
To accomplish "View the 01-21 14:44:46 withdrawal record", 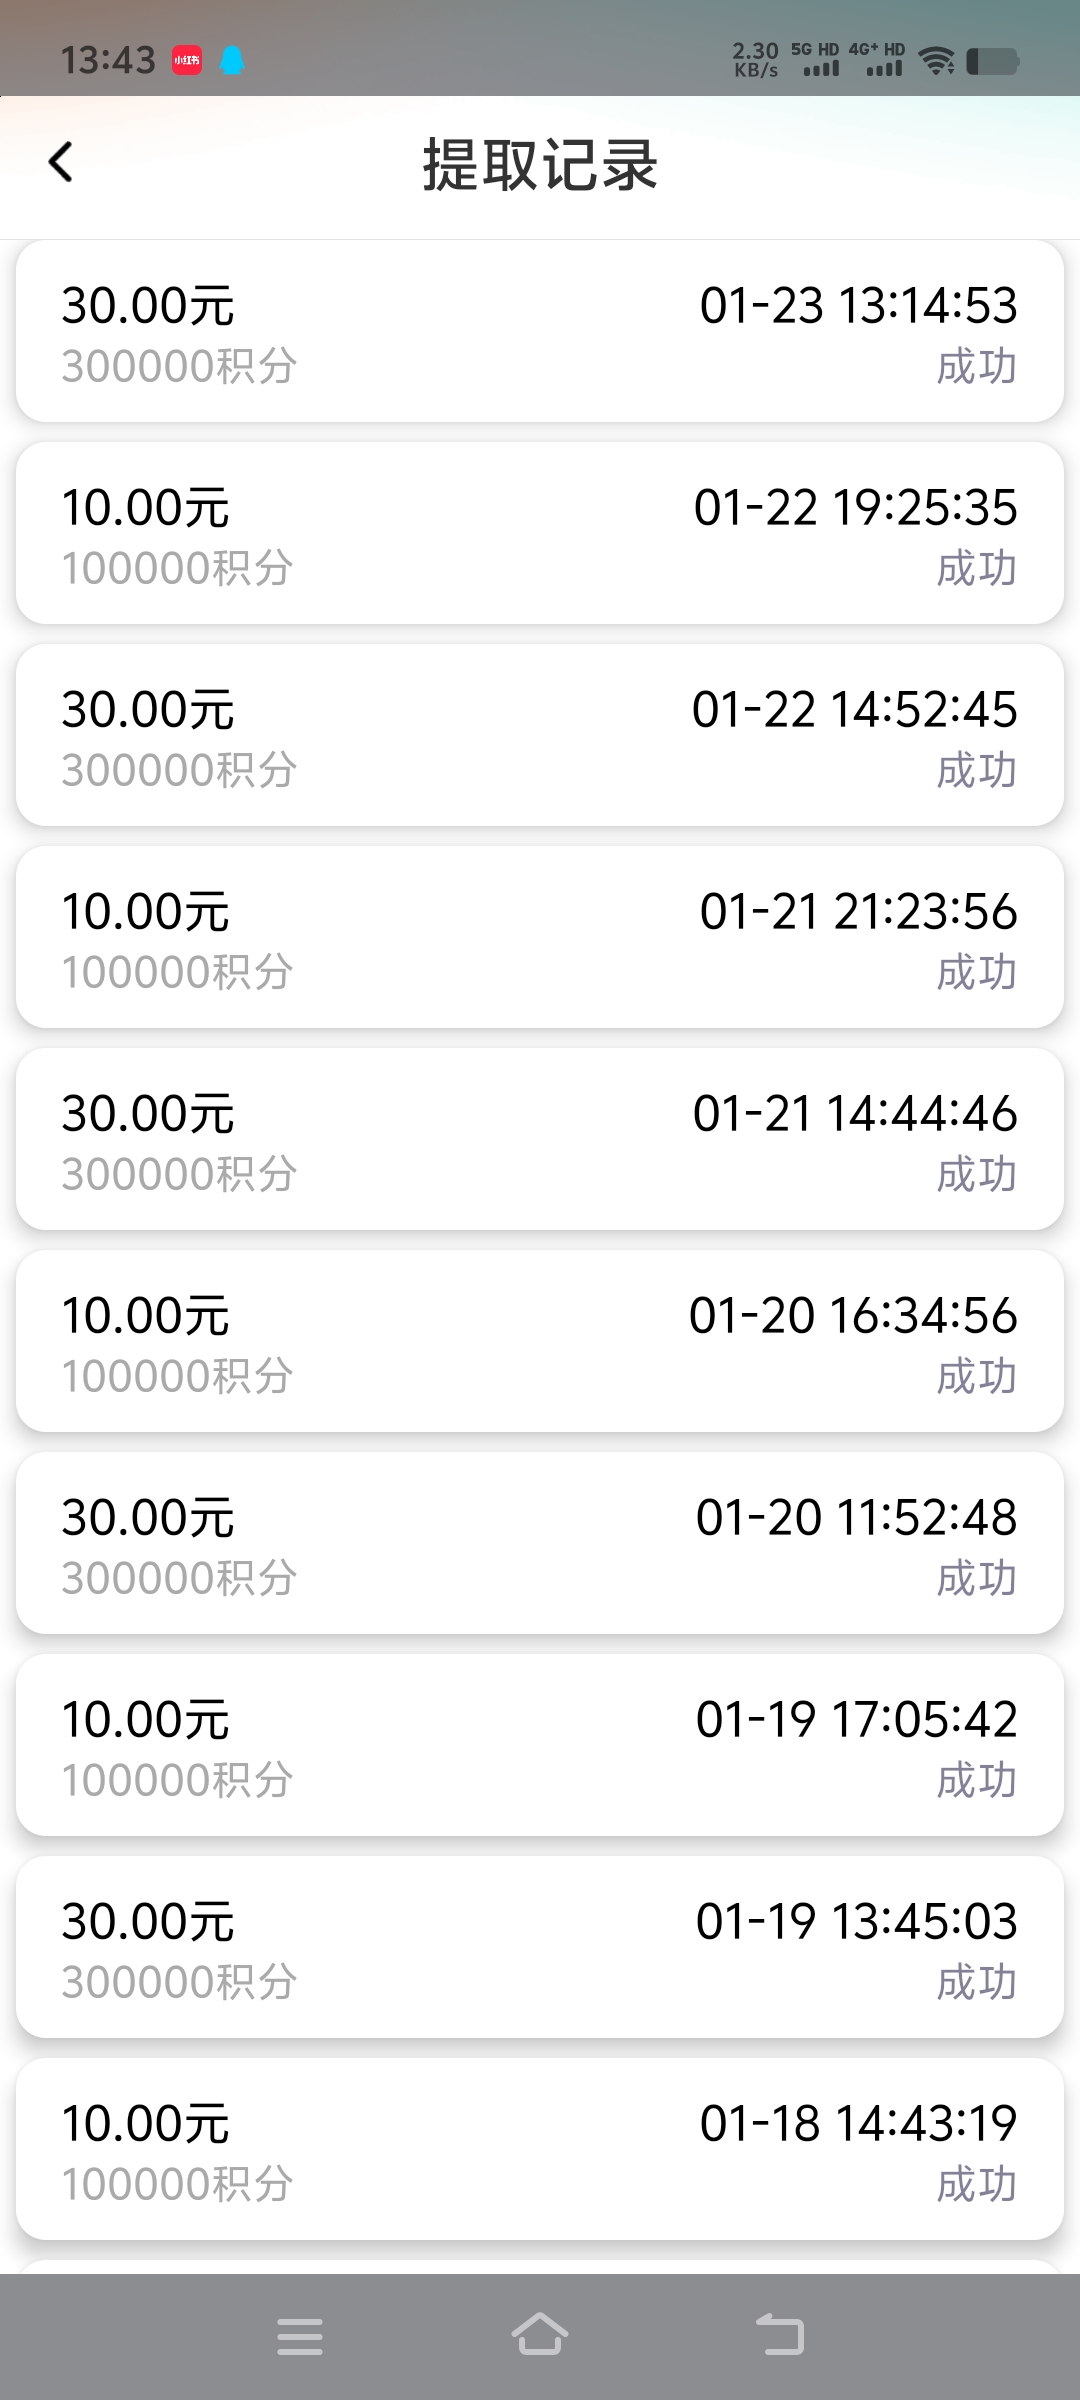I will click(x=540, y=1140).
